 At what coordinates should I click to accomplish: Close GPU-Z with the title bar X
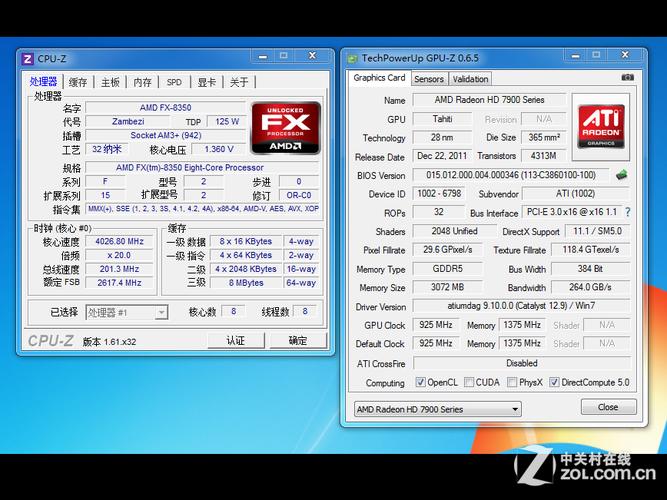point(625,55)
